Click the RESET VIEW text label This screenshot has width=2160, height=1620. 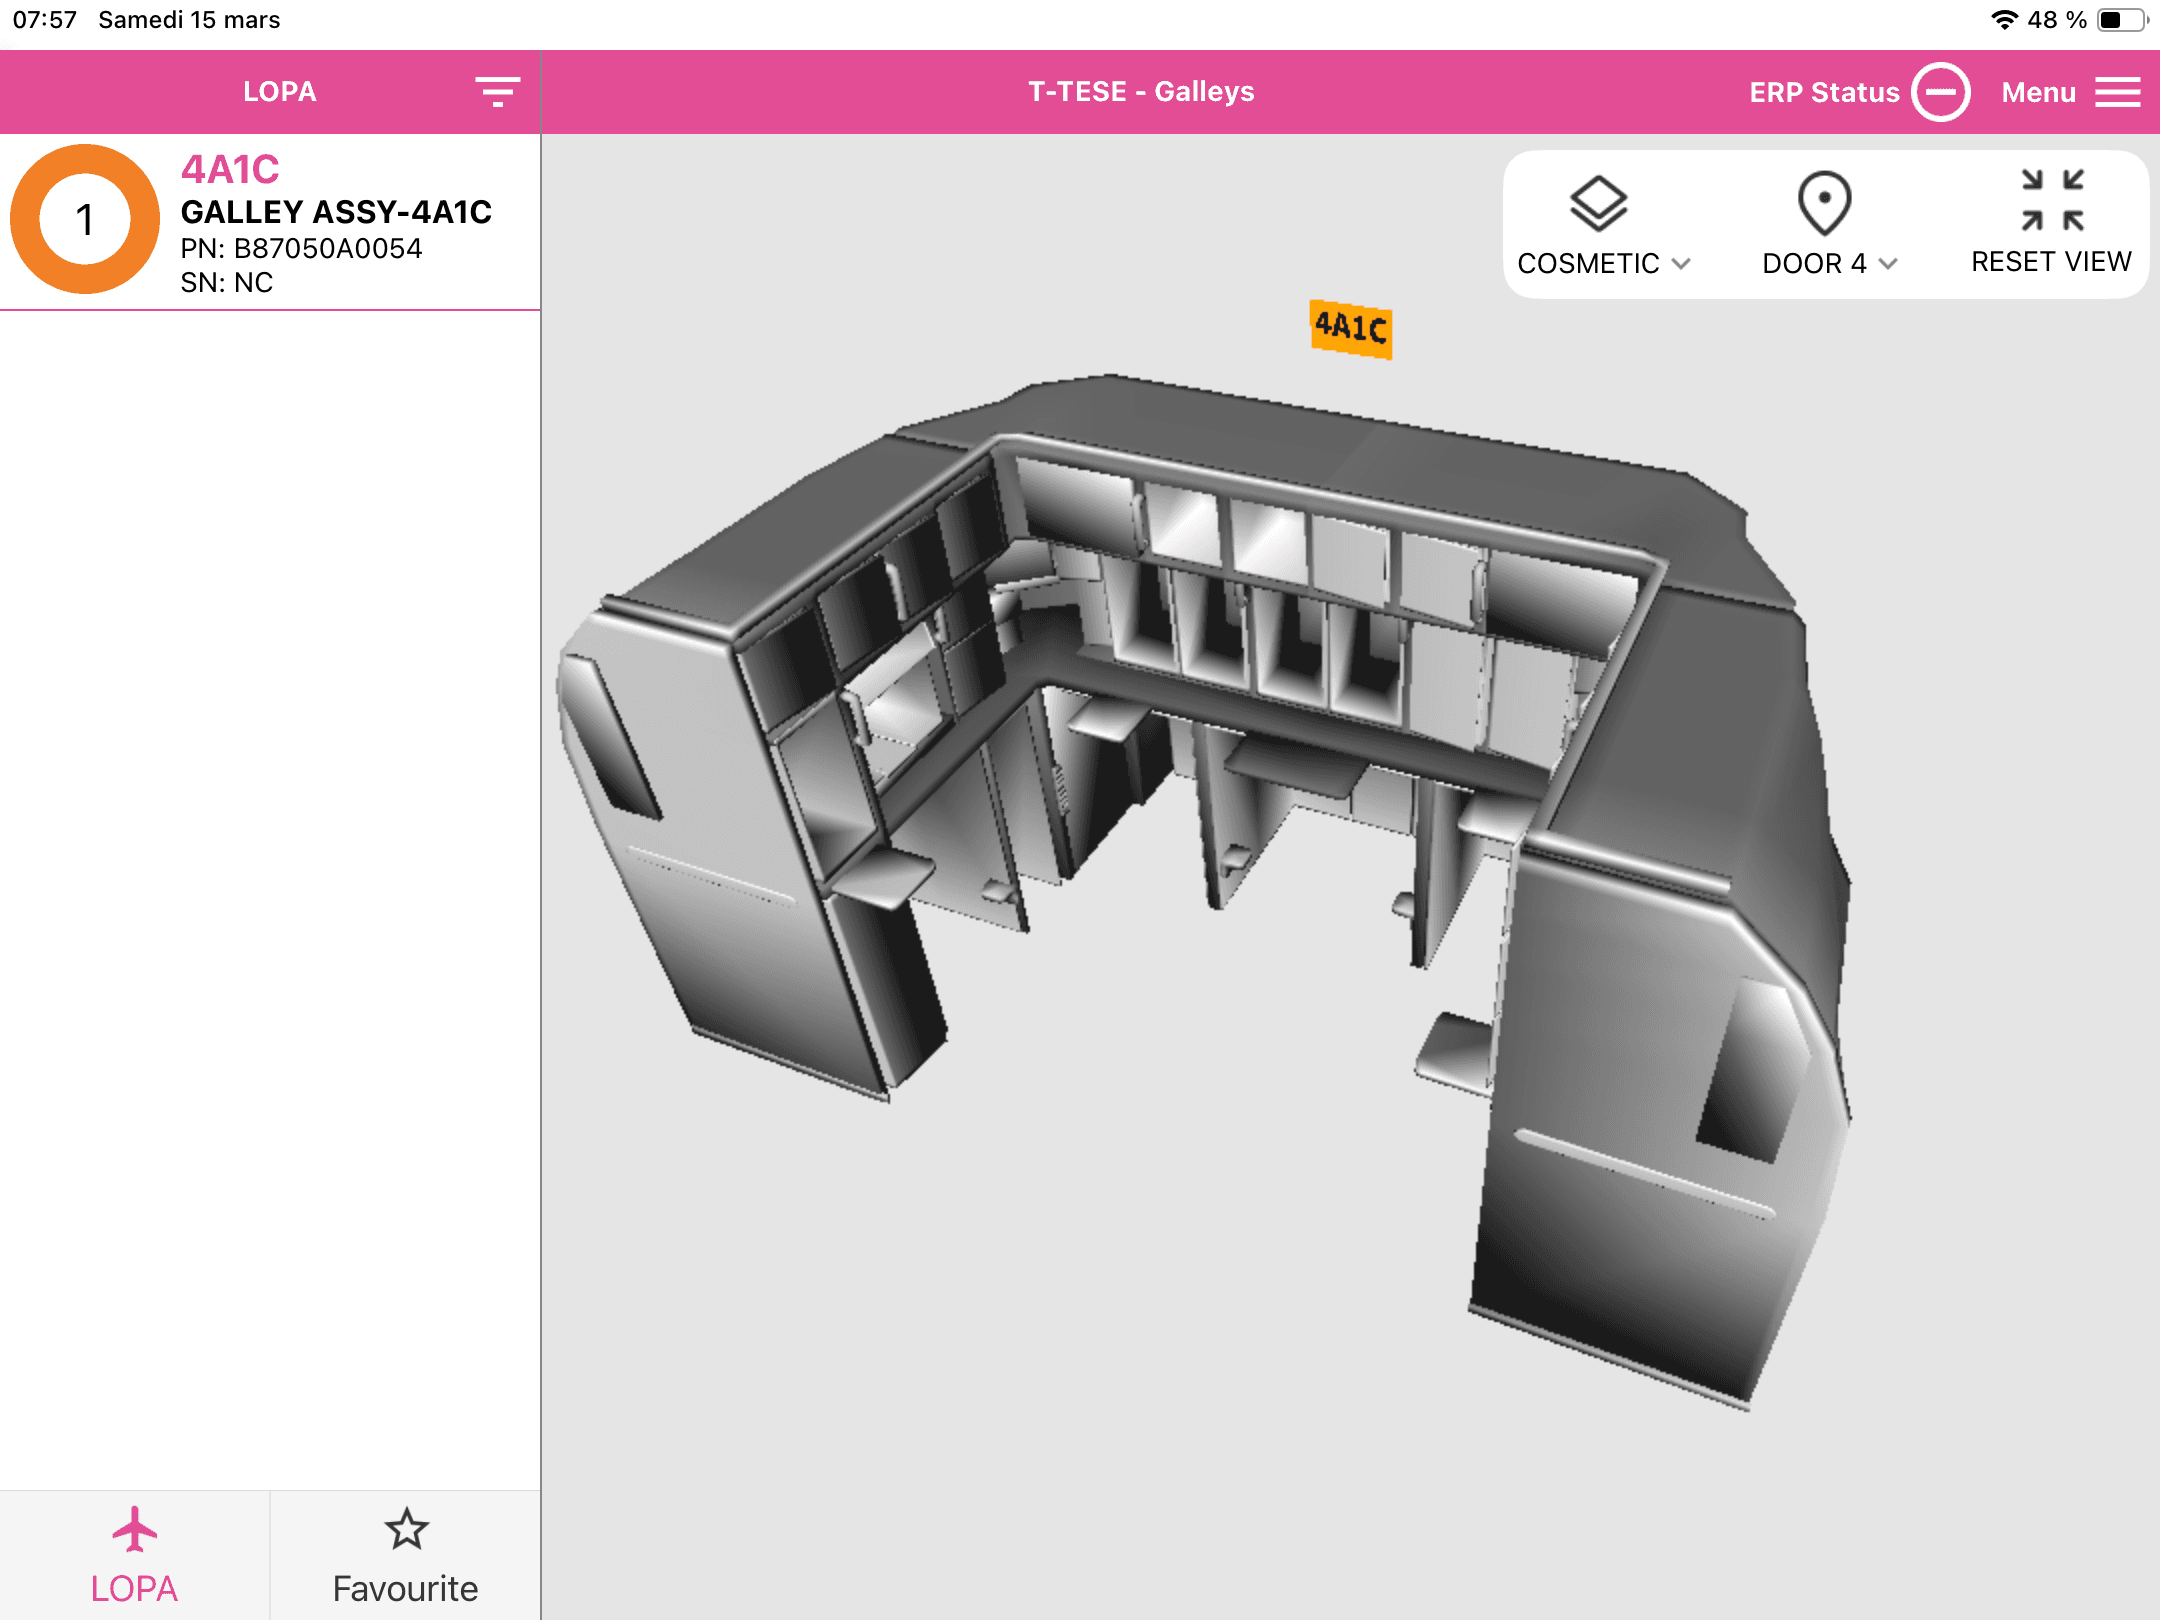(x=2051, y=262)
